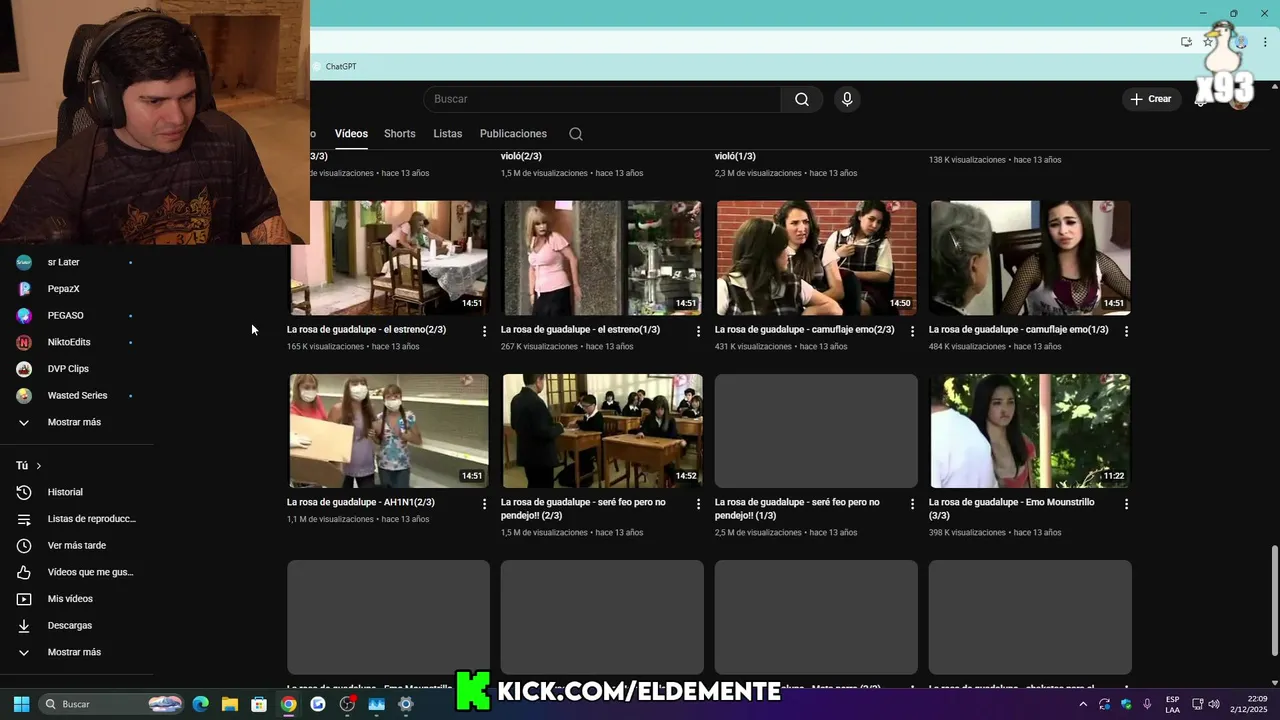
Task: Play camuflaje emo(1/3) video thumbnail
Action: pos(1030,258)
